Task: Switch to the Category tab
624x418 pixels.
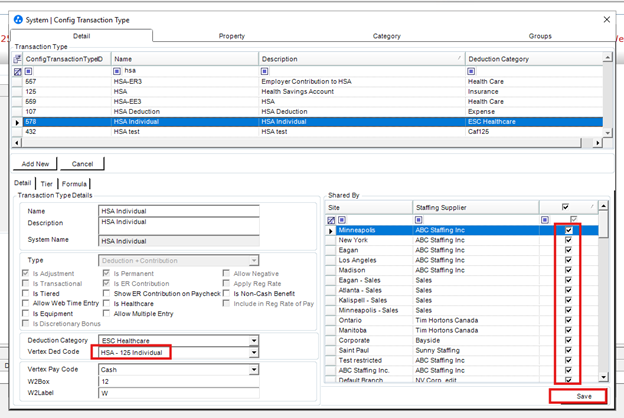Action: coord(386,36)
